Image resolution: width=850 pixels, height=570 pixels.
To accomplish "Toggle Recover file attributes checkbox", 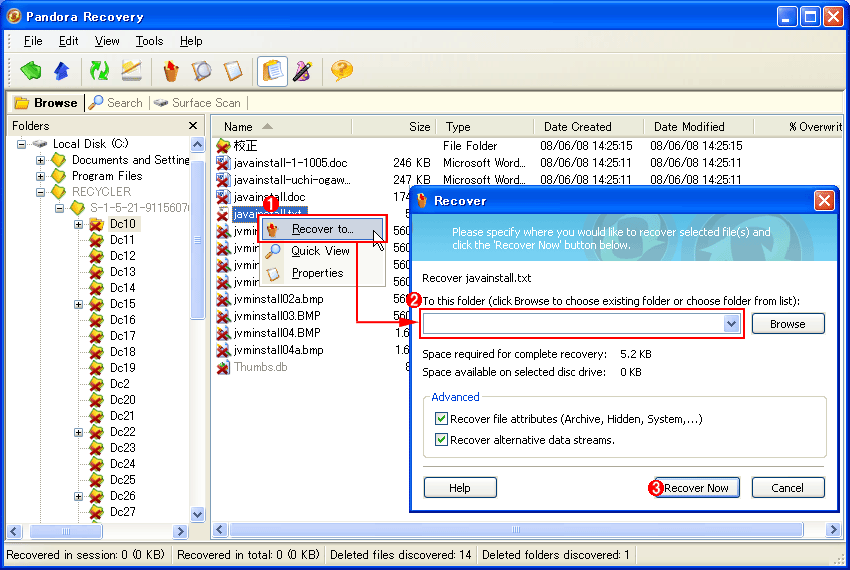I will [x=441, y=419].
